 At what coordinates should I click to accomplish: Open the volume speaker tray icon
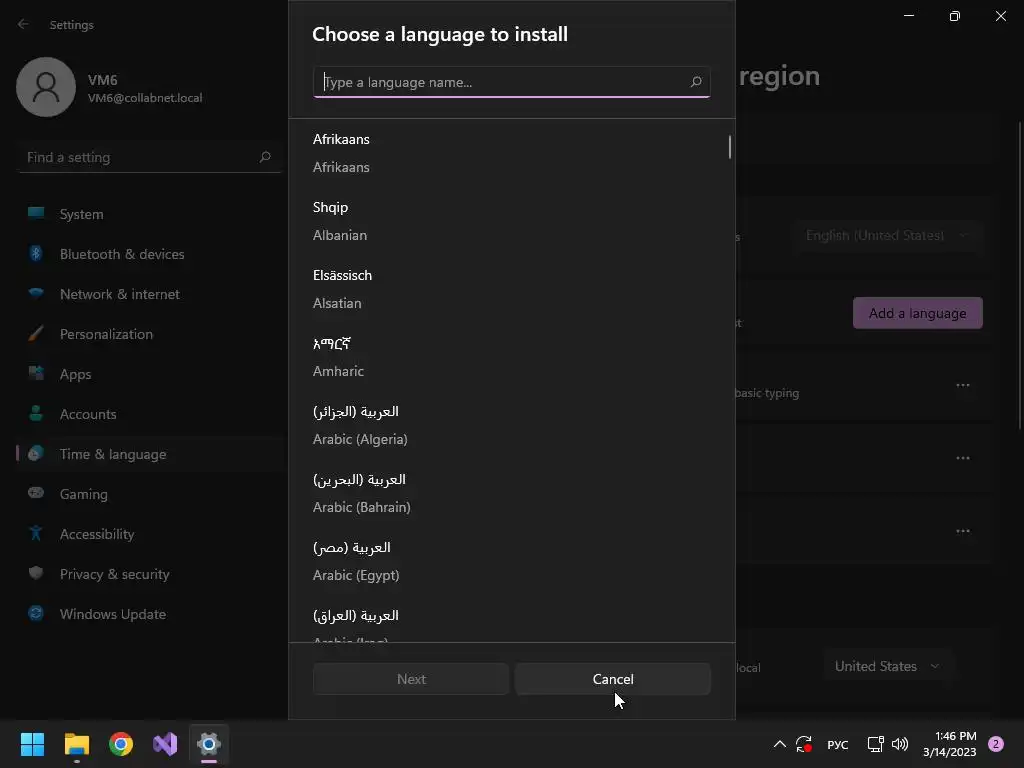900,744
